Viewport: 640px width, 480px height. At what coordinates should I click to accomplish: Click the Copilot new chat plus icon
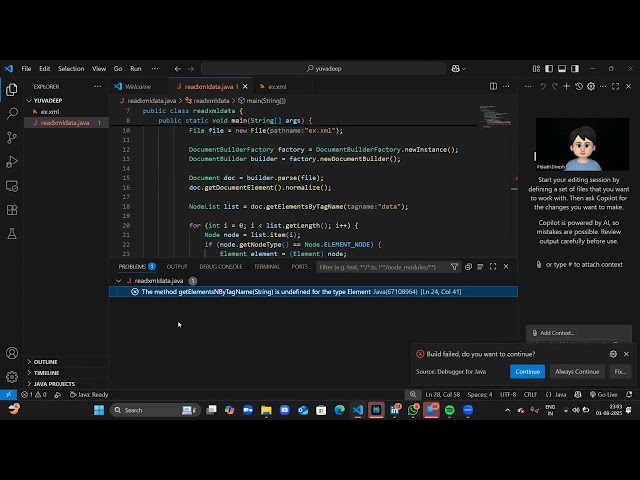pyautogui.click(x=567, y=86)
